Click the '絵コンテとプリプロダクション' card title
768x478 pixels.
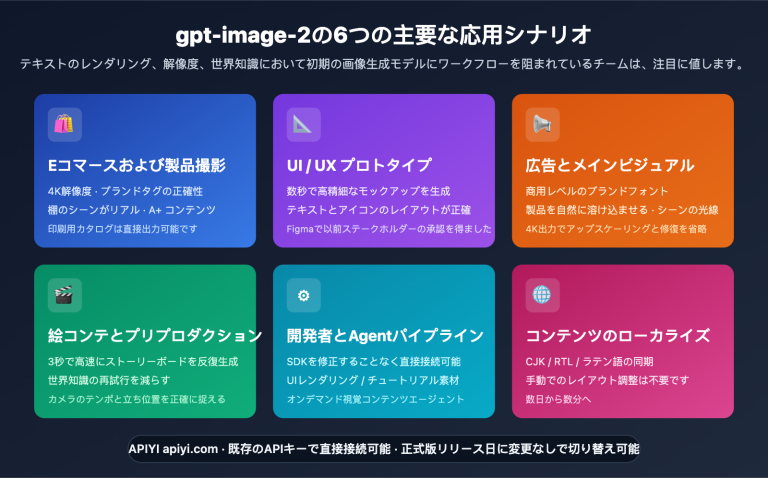(x=155, y=336)
